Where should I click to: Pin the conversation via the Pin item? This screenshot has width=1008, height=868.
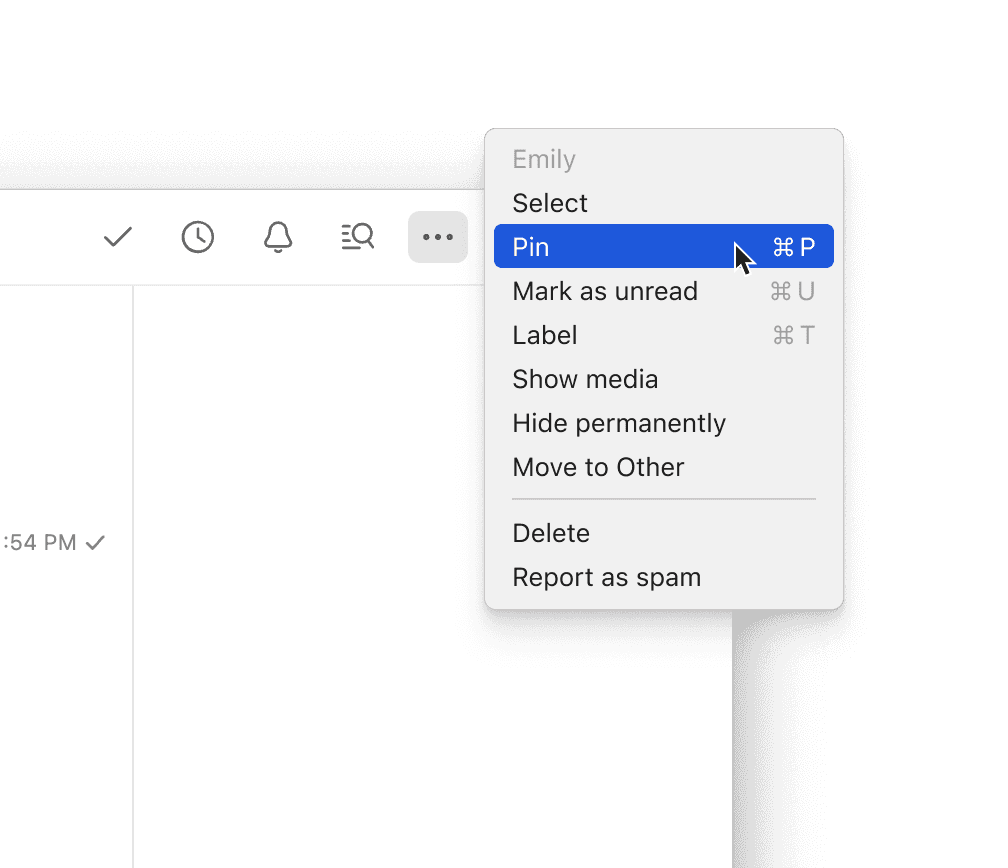coord(531,247)
